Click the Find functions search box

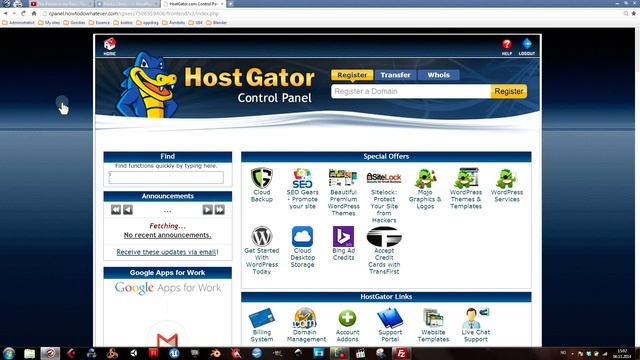click(166, 177)
